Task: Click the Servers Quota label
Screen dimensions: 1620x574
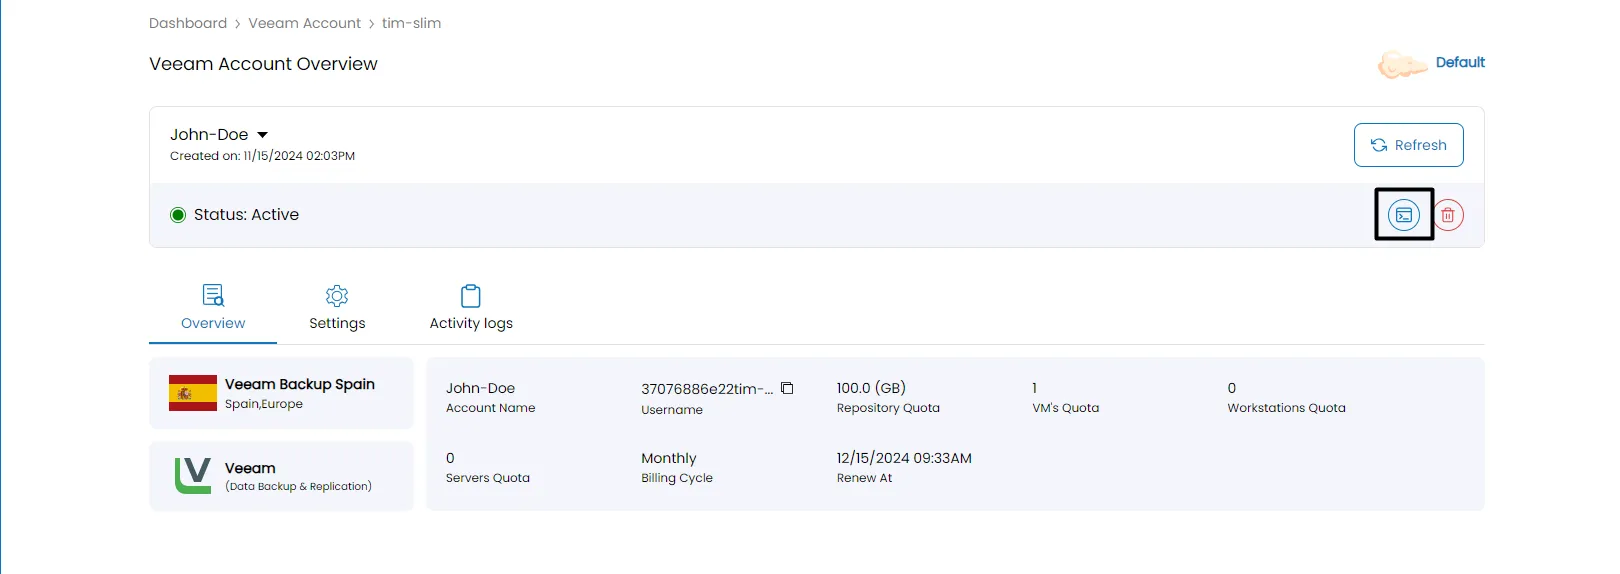Action: point(488,478)
